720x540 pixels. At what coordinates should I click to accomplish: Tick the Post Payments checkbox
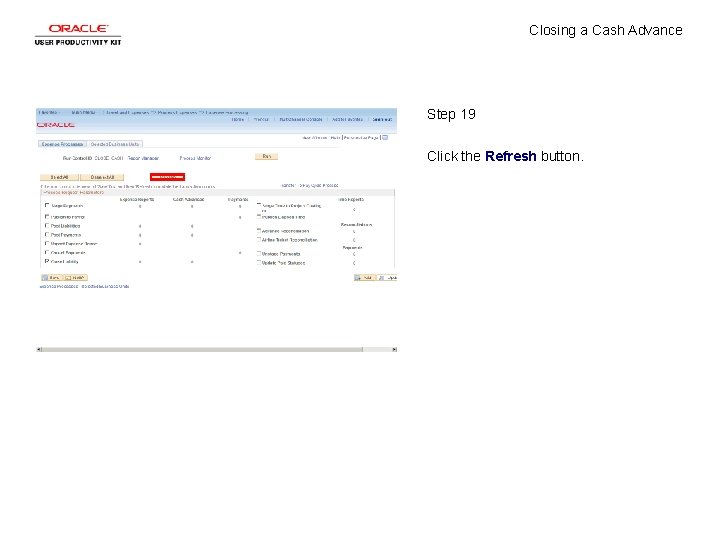(47, 235)
